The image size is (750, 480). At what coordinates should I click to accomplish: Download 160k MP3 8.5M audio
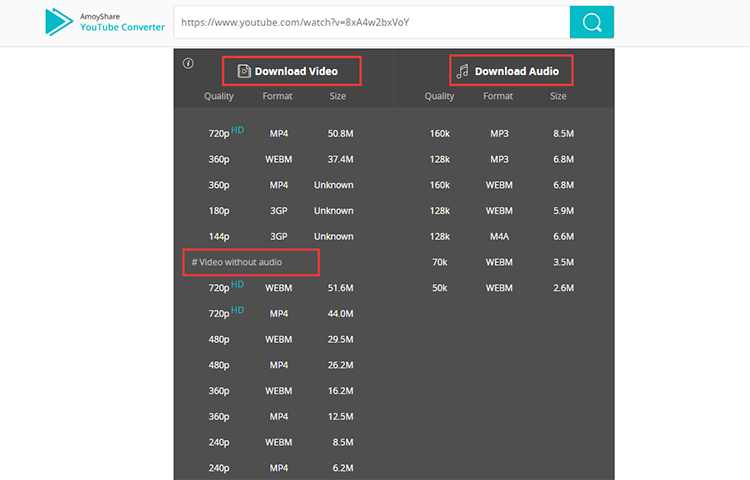(504, 133)
